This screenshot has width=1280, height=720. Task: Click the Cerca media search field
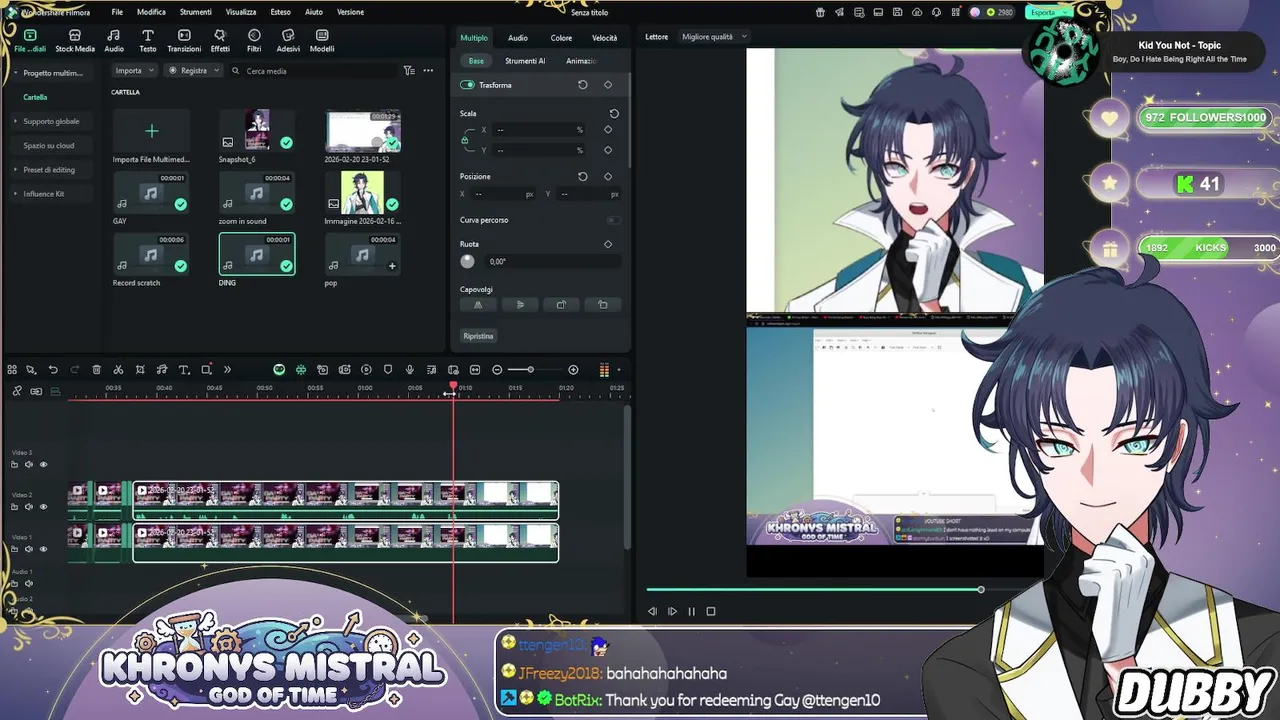coord(312,71)
